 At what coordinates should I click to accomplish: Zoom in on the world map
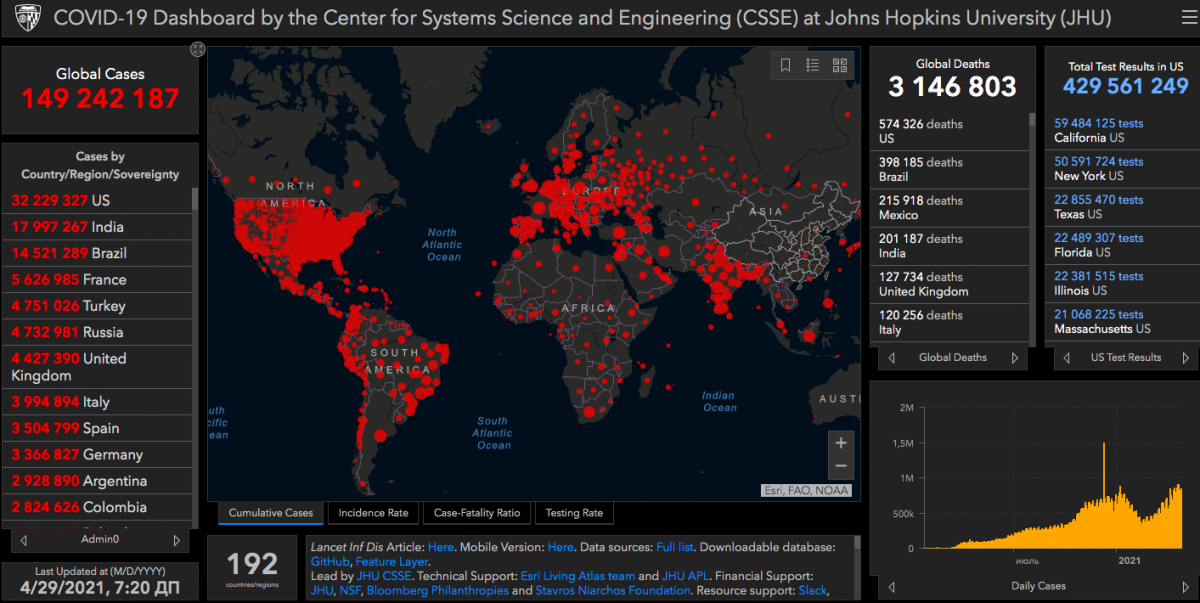tap(841, 443)
